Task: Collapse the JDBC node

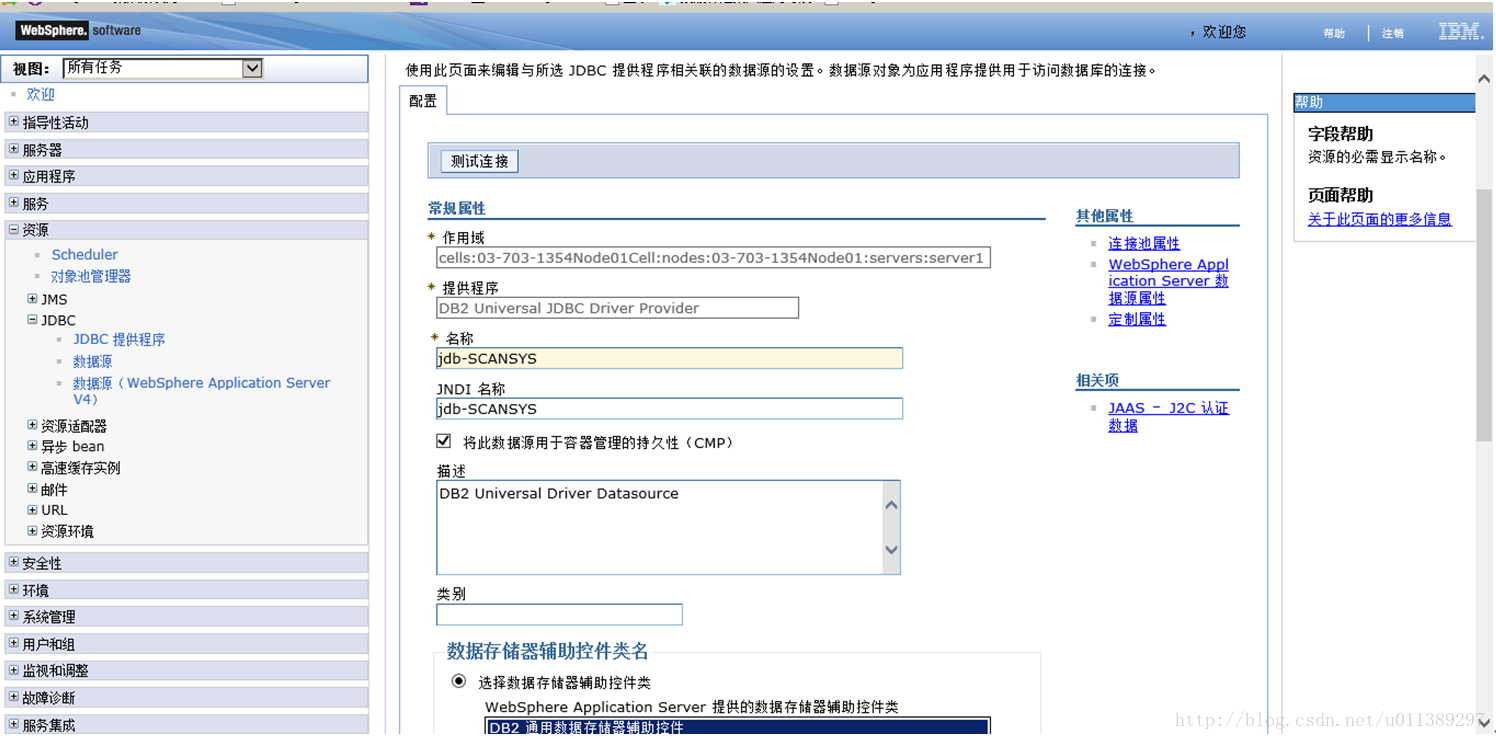Action: click(x=32, y=320)
